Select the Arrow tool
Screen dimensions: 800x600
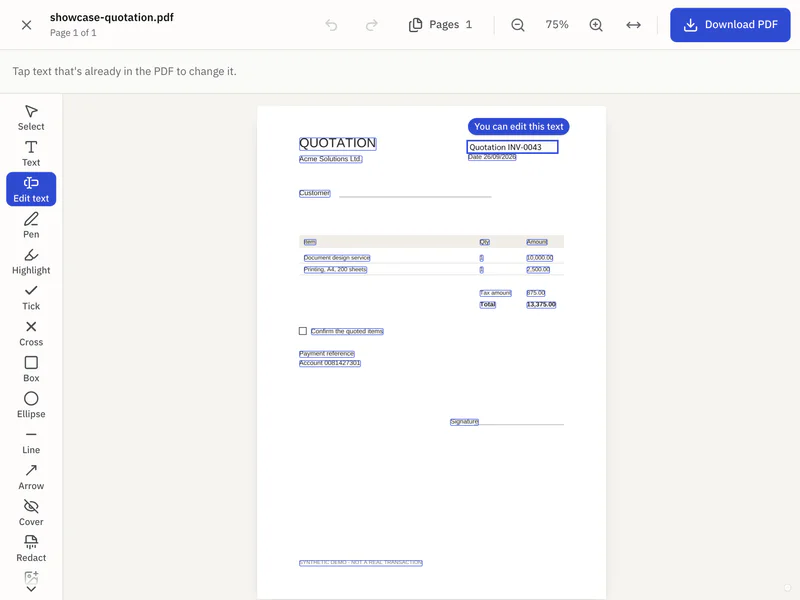[x=31, y=477]
